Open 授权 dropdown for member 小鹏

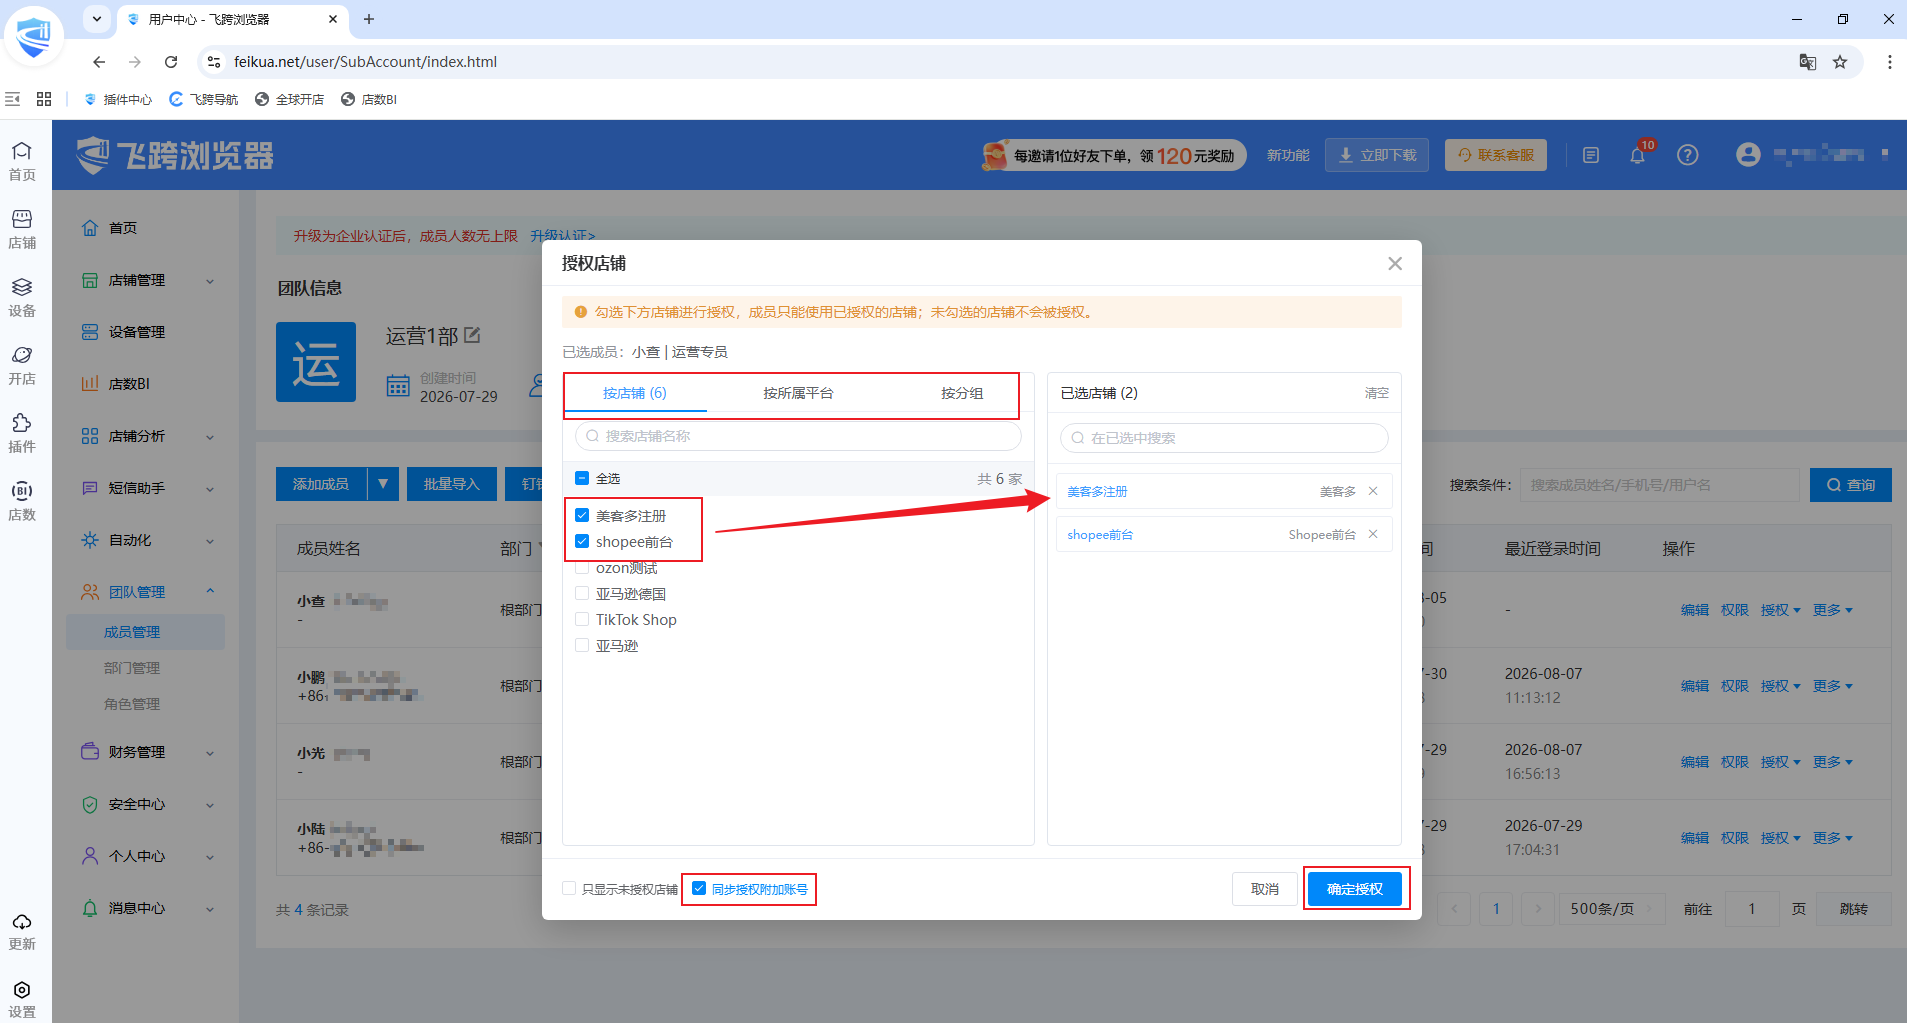1780,686
